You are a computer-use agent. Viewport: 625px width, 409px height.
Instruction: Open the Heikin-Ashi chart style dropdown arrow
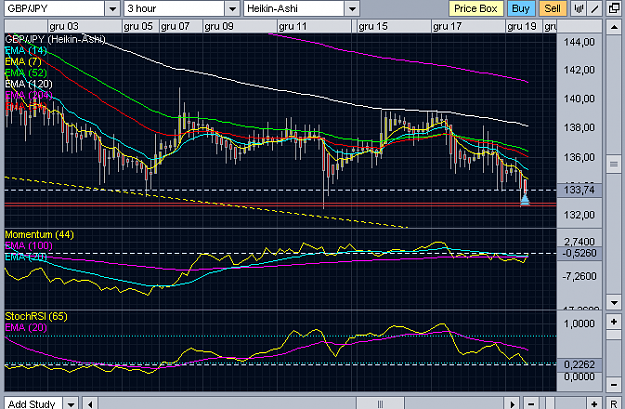coord(352,9)
